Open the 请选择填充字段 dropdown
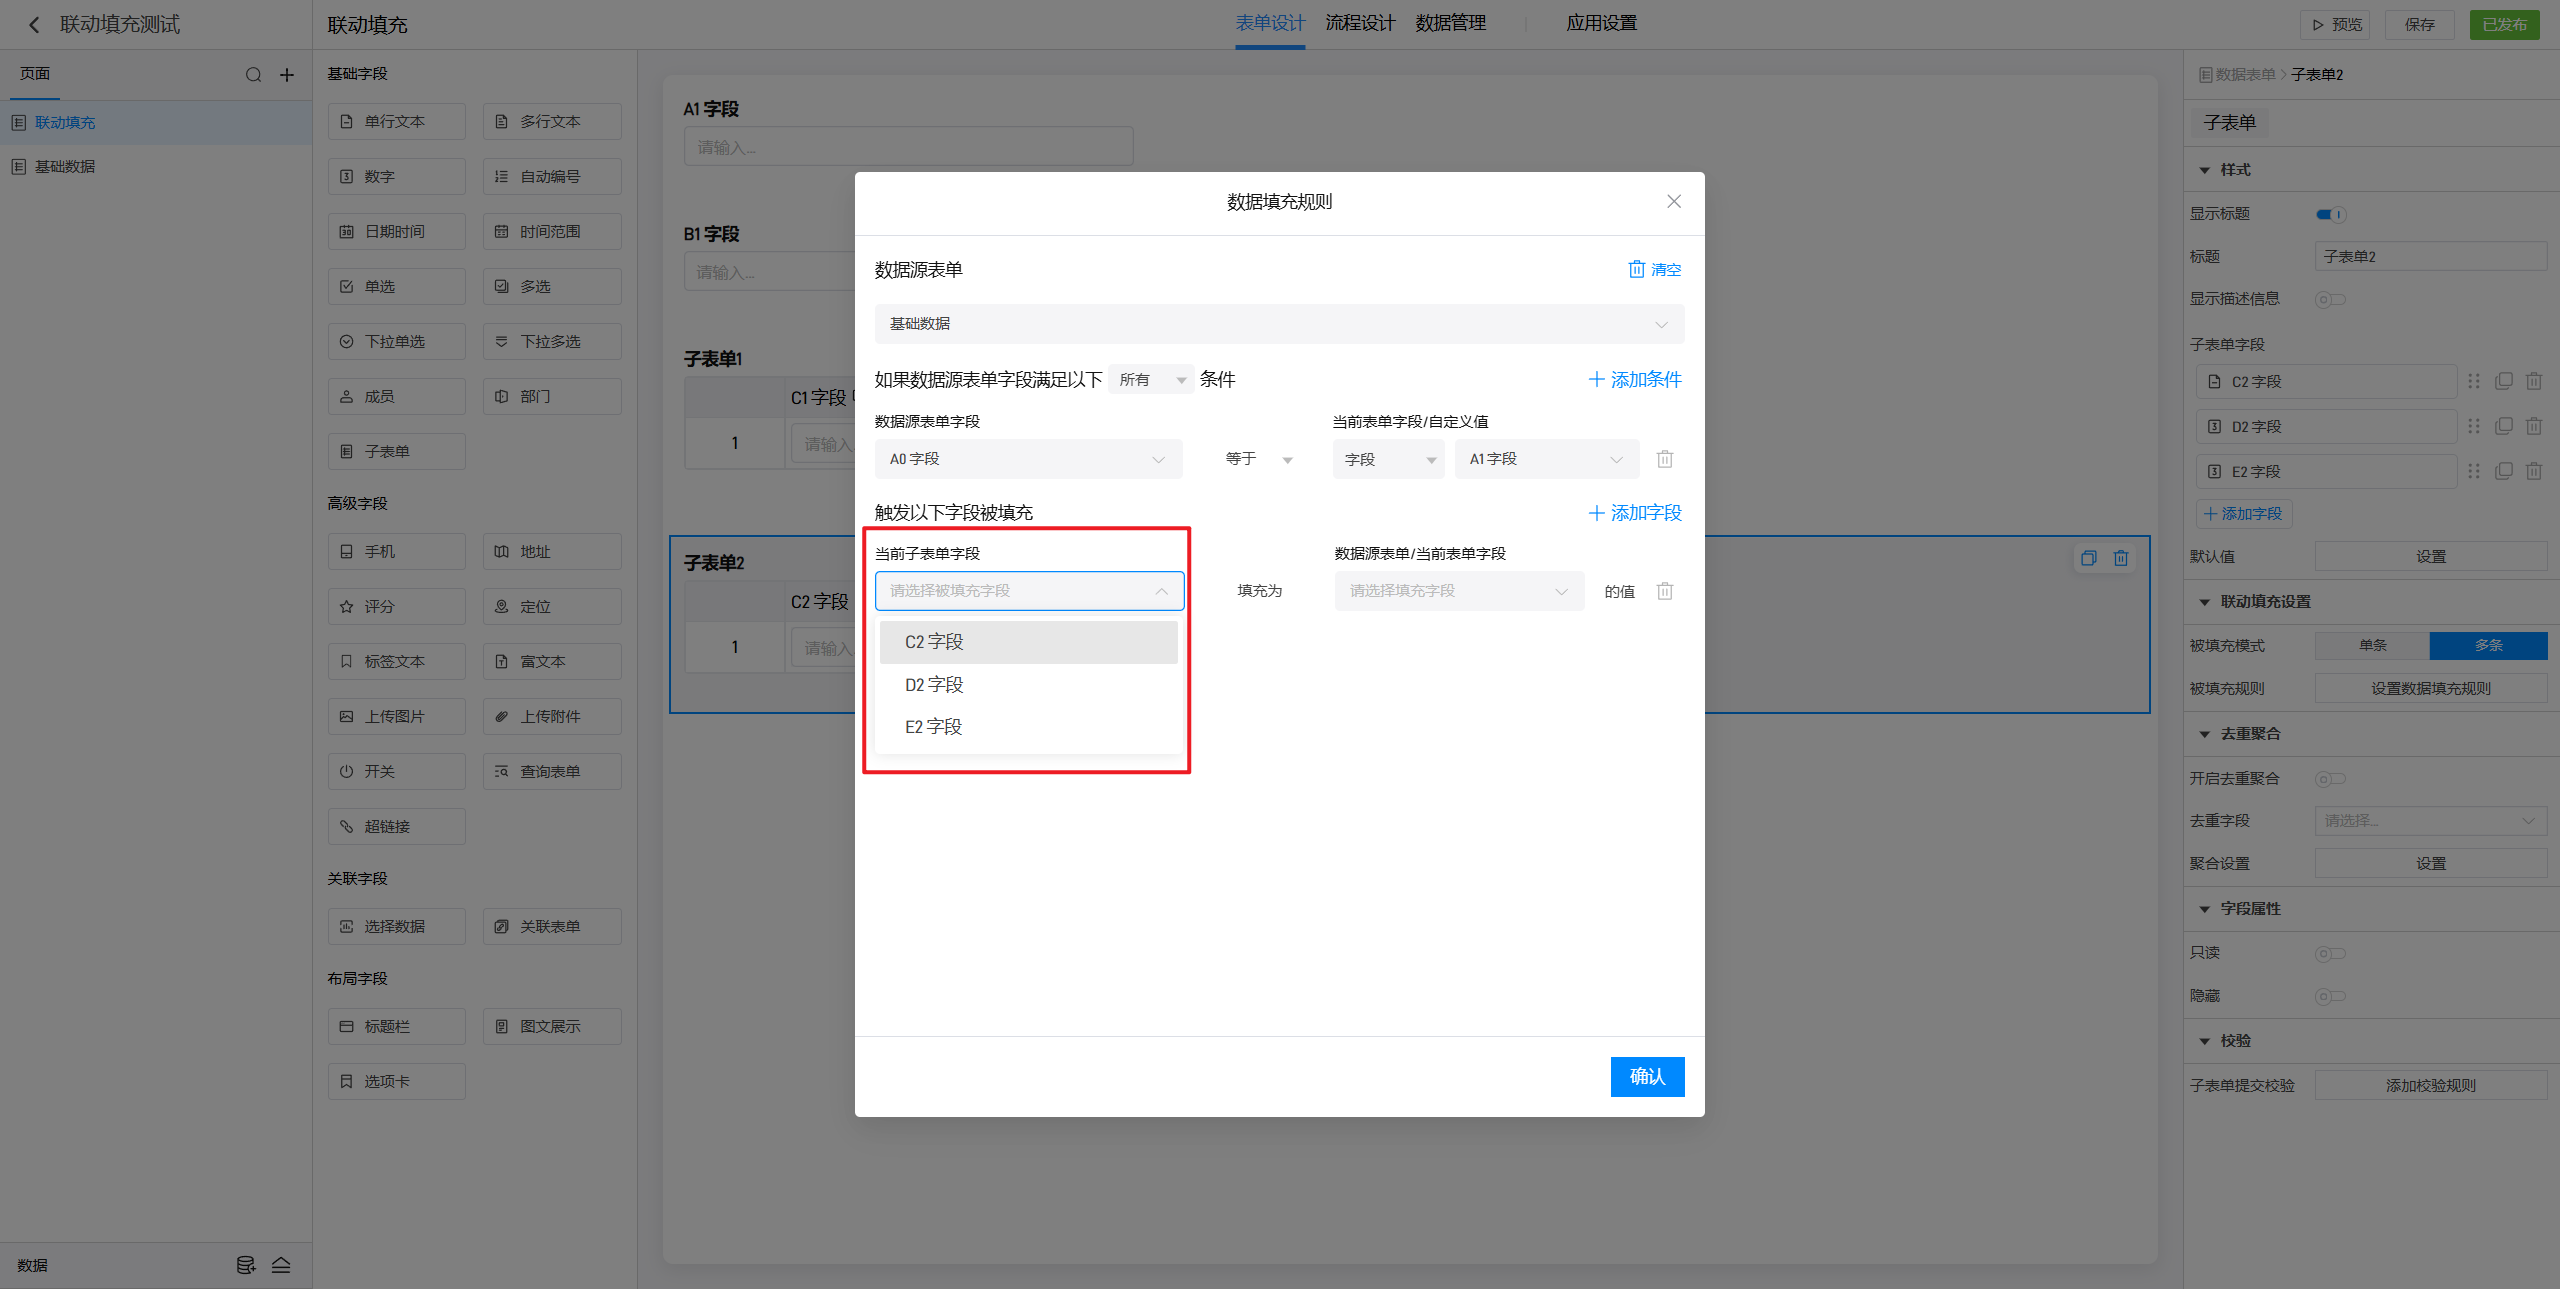 click(x=1458, y=591)
